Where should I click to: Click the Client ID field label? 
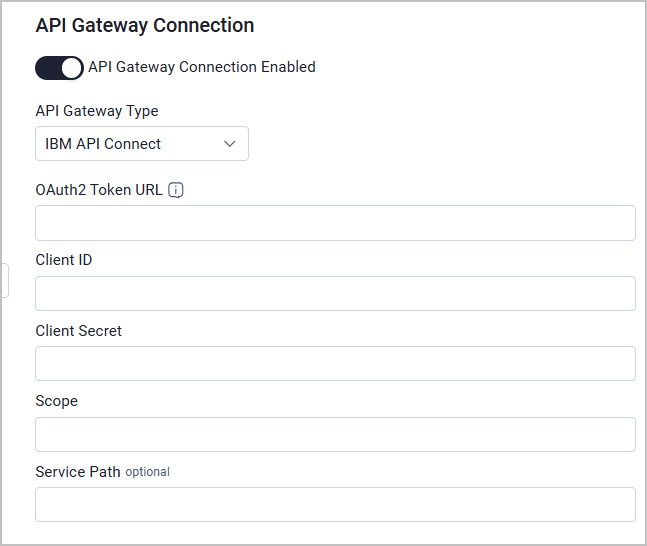click(64, 260)
